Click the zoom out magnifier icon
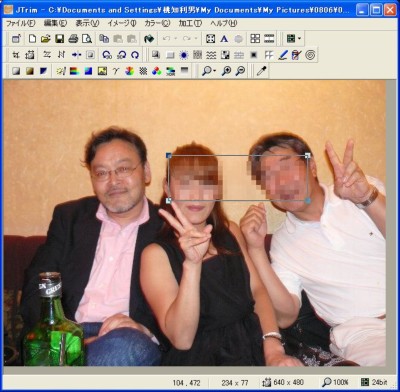This screenshot has height=392, width=400. coord(240,71)
